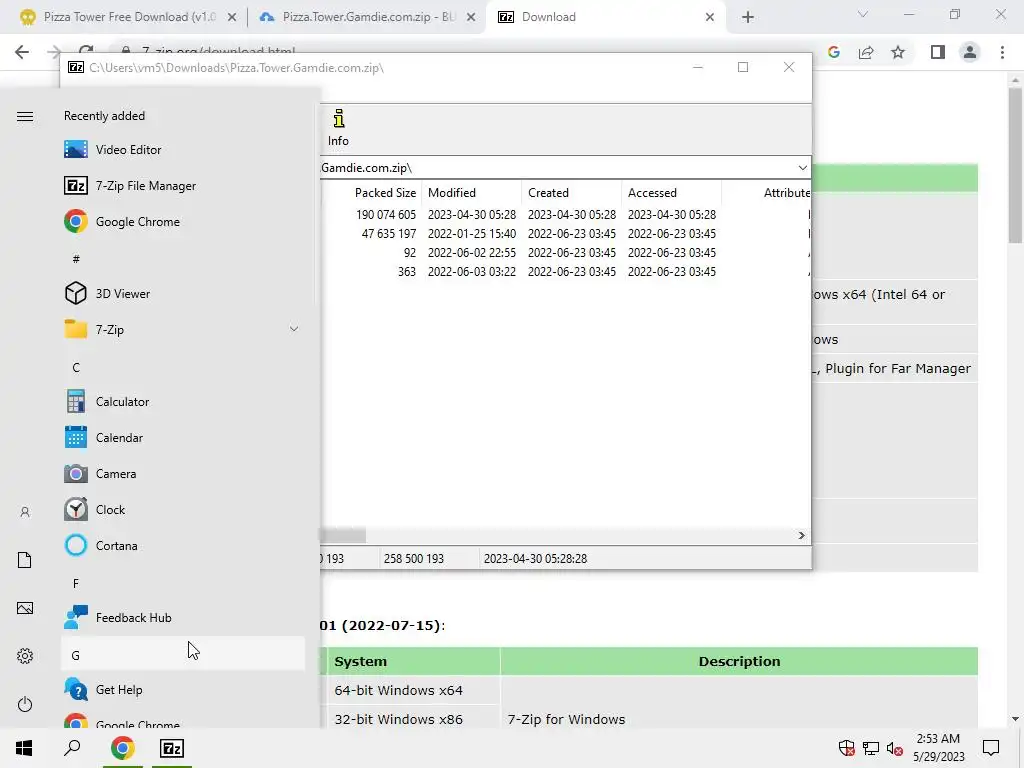Open Chrome tab search chevron

click(x=863, y=14)
